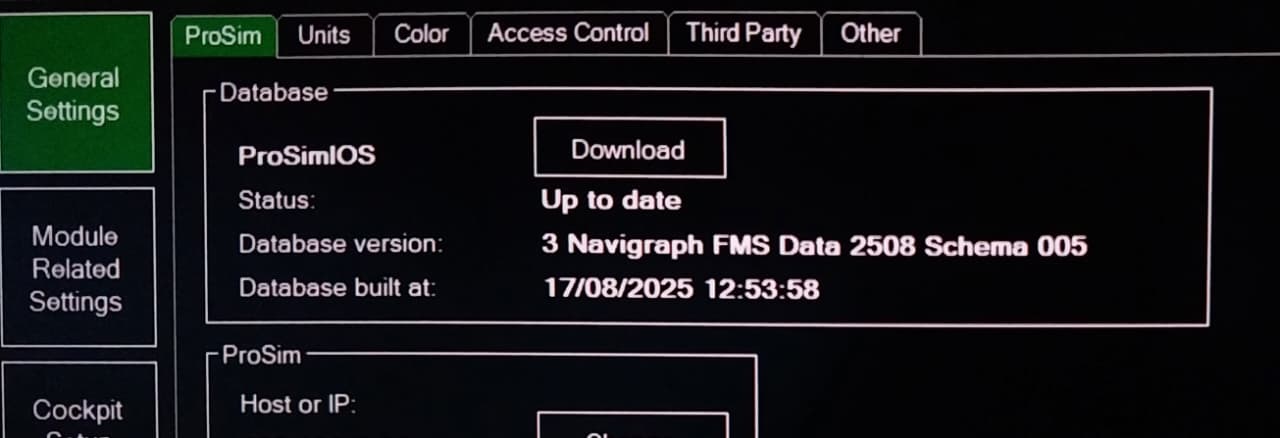Image resolution: width=1280 pixels, height=438 pixels.
Task: Open the Color tab
Action: tap(421, 35)
